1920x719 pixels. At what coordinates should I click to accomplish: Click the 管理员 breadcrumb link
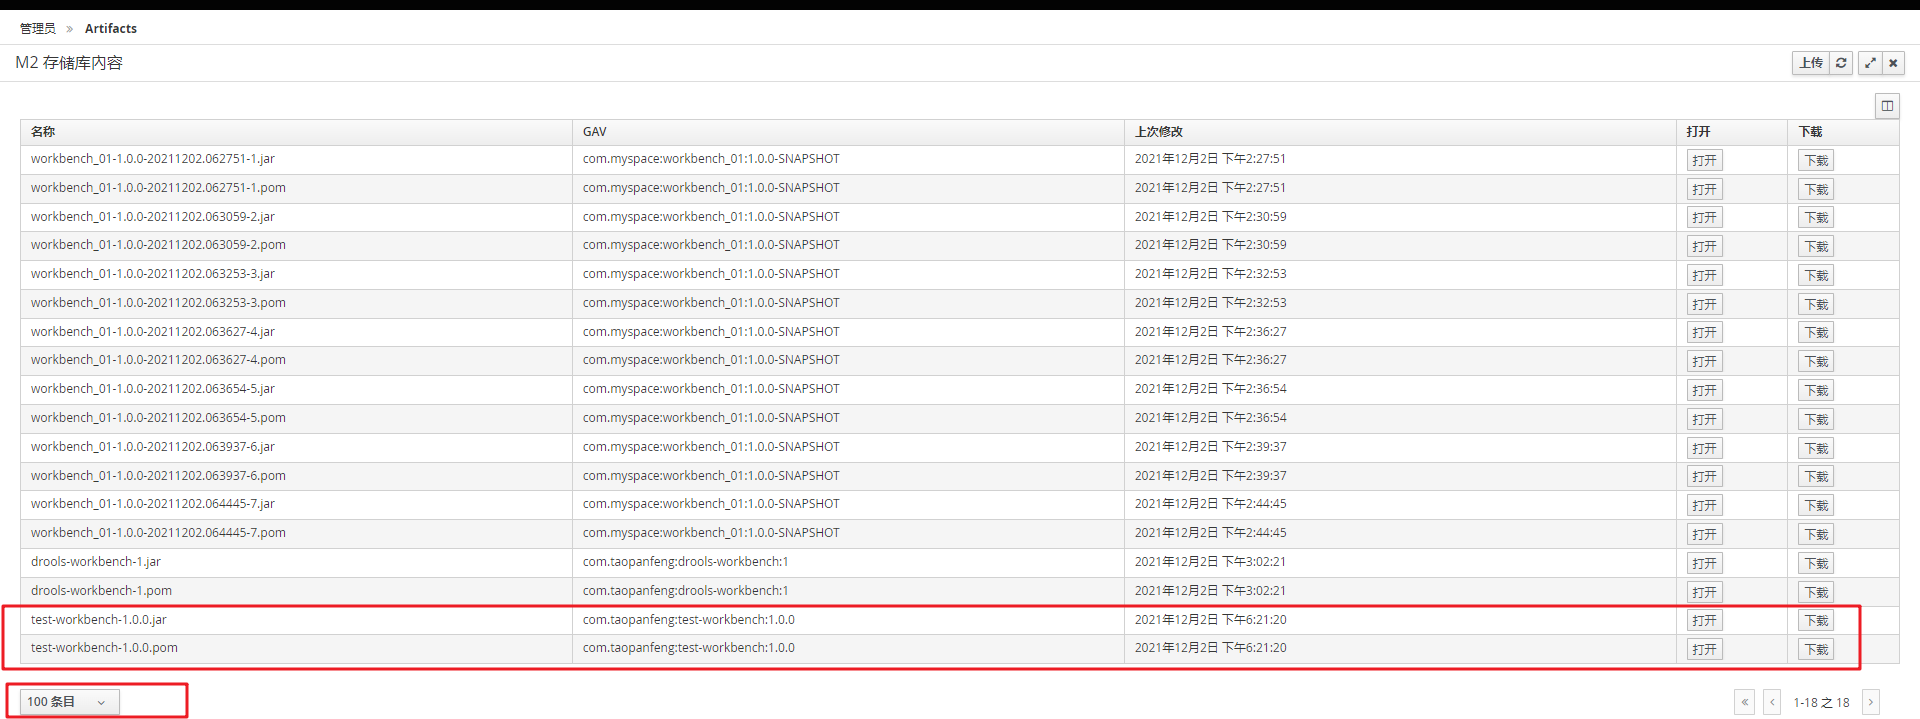[x=38, y=29]
